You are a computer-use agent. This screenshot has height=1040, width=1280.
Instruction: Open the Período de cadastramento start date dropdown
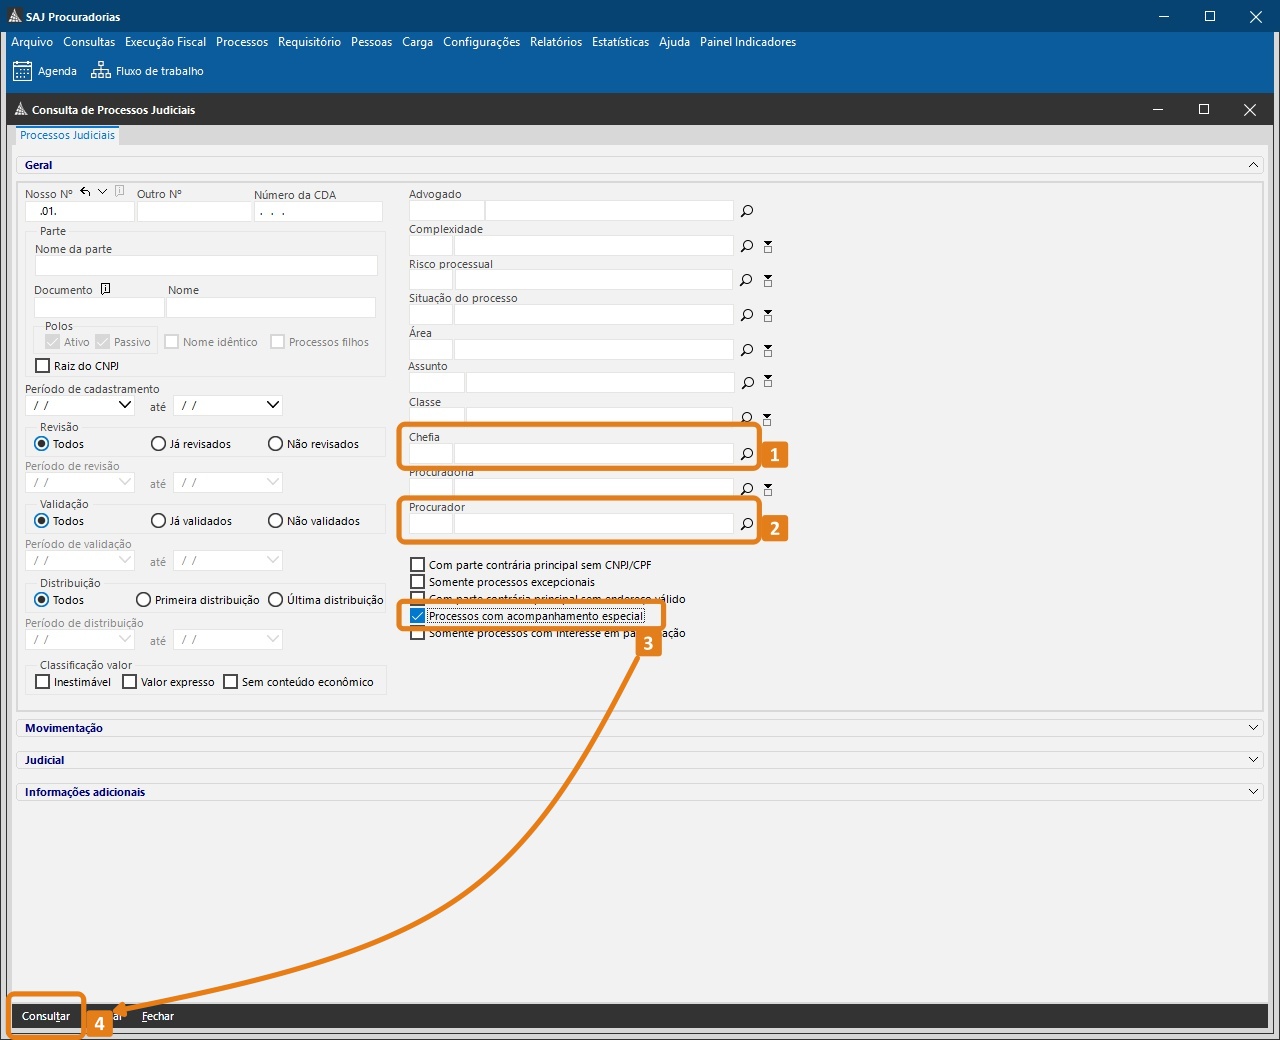tap(125, 405)
